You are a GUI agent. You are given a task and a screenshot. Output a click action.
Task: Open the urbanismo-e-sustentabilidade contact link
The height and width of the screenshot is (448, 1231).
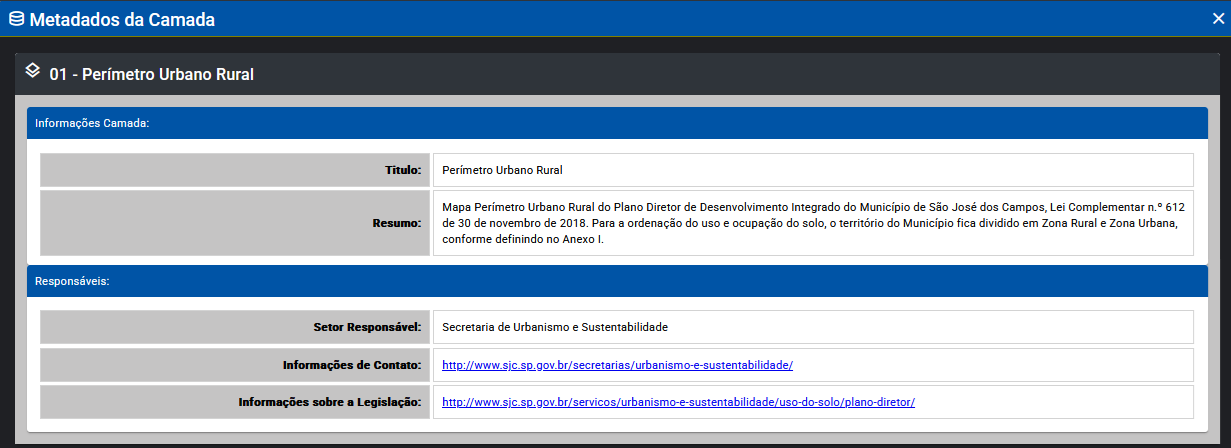[617, 365]
